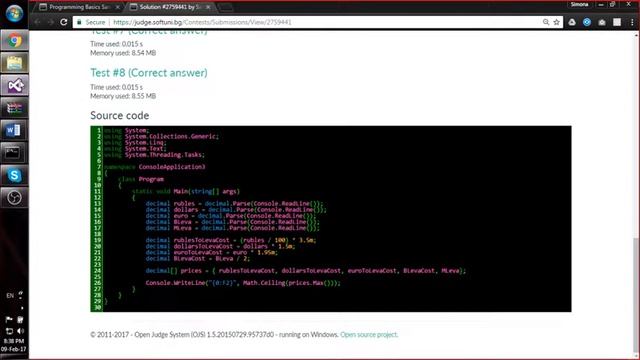Click the address bar URL

[202, 22]
